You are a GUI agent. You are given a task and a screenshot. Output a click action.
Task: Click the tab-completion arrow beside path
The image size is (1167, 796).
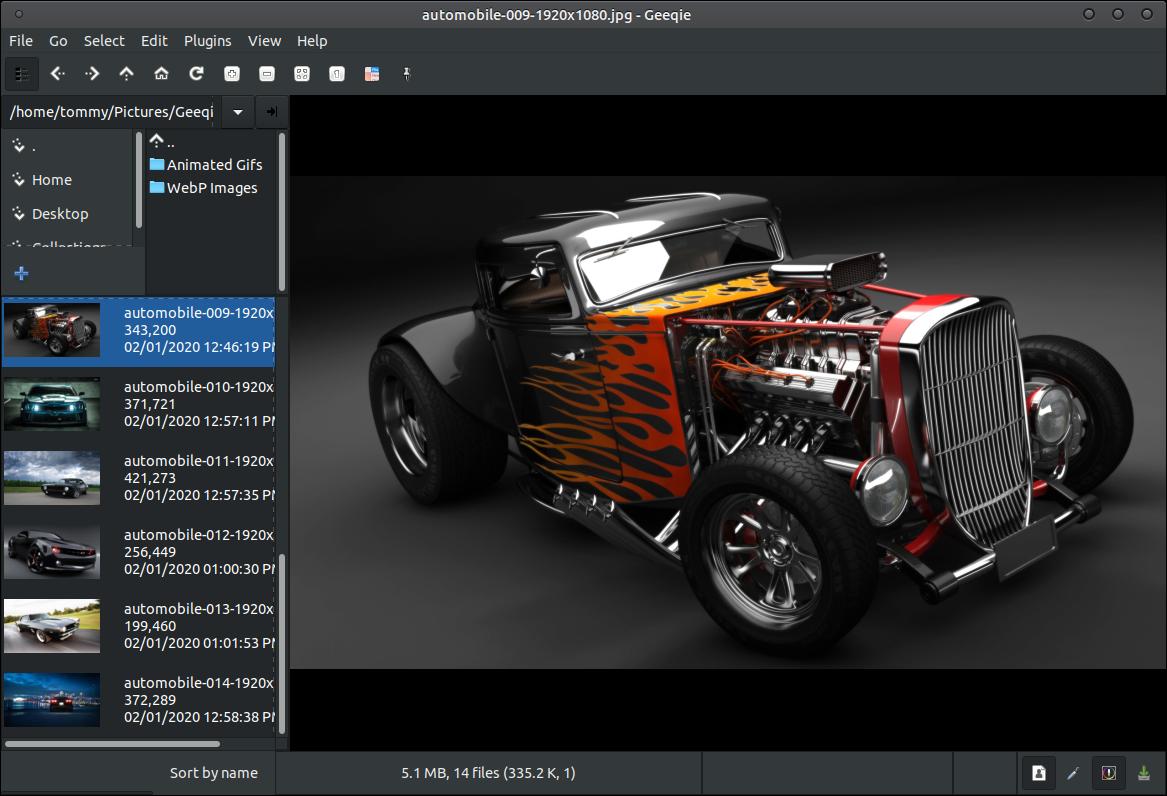click(272, 112)
